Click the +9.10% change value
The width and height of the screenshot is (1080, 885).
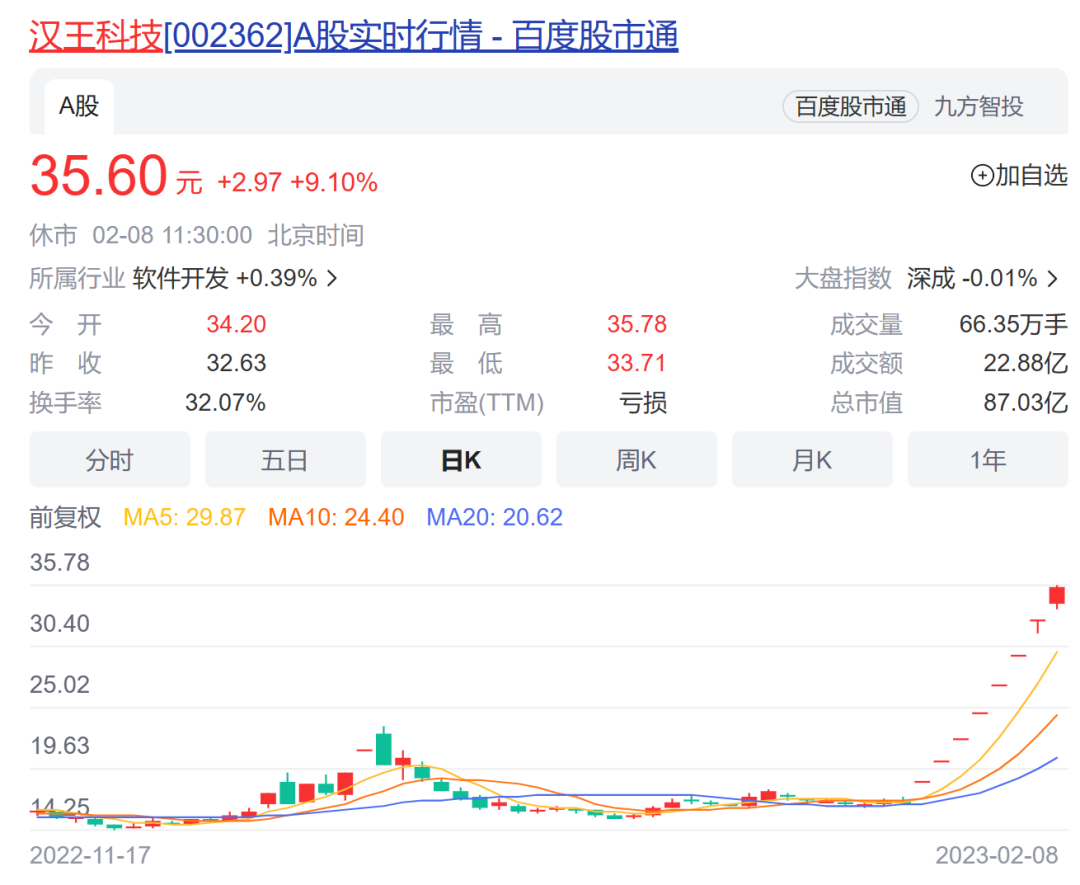334,183
